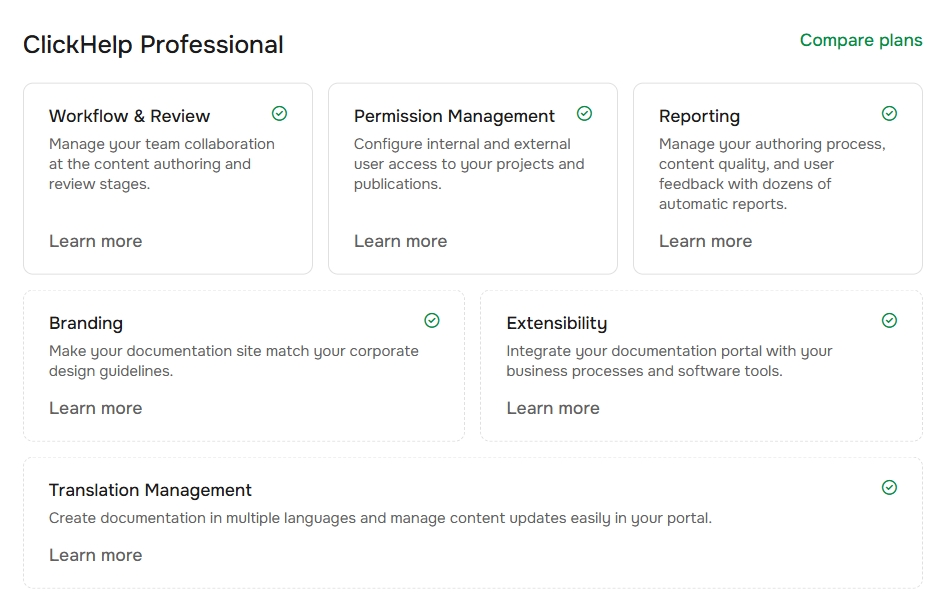Open Learn more under Reporting

coord(705,241)
